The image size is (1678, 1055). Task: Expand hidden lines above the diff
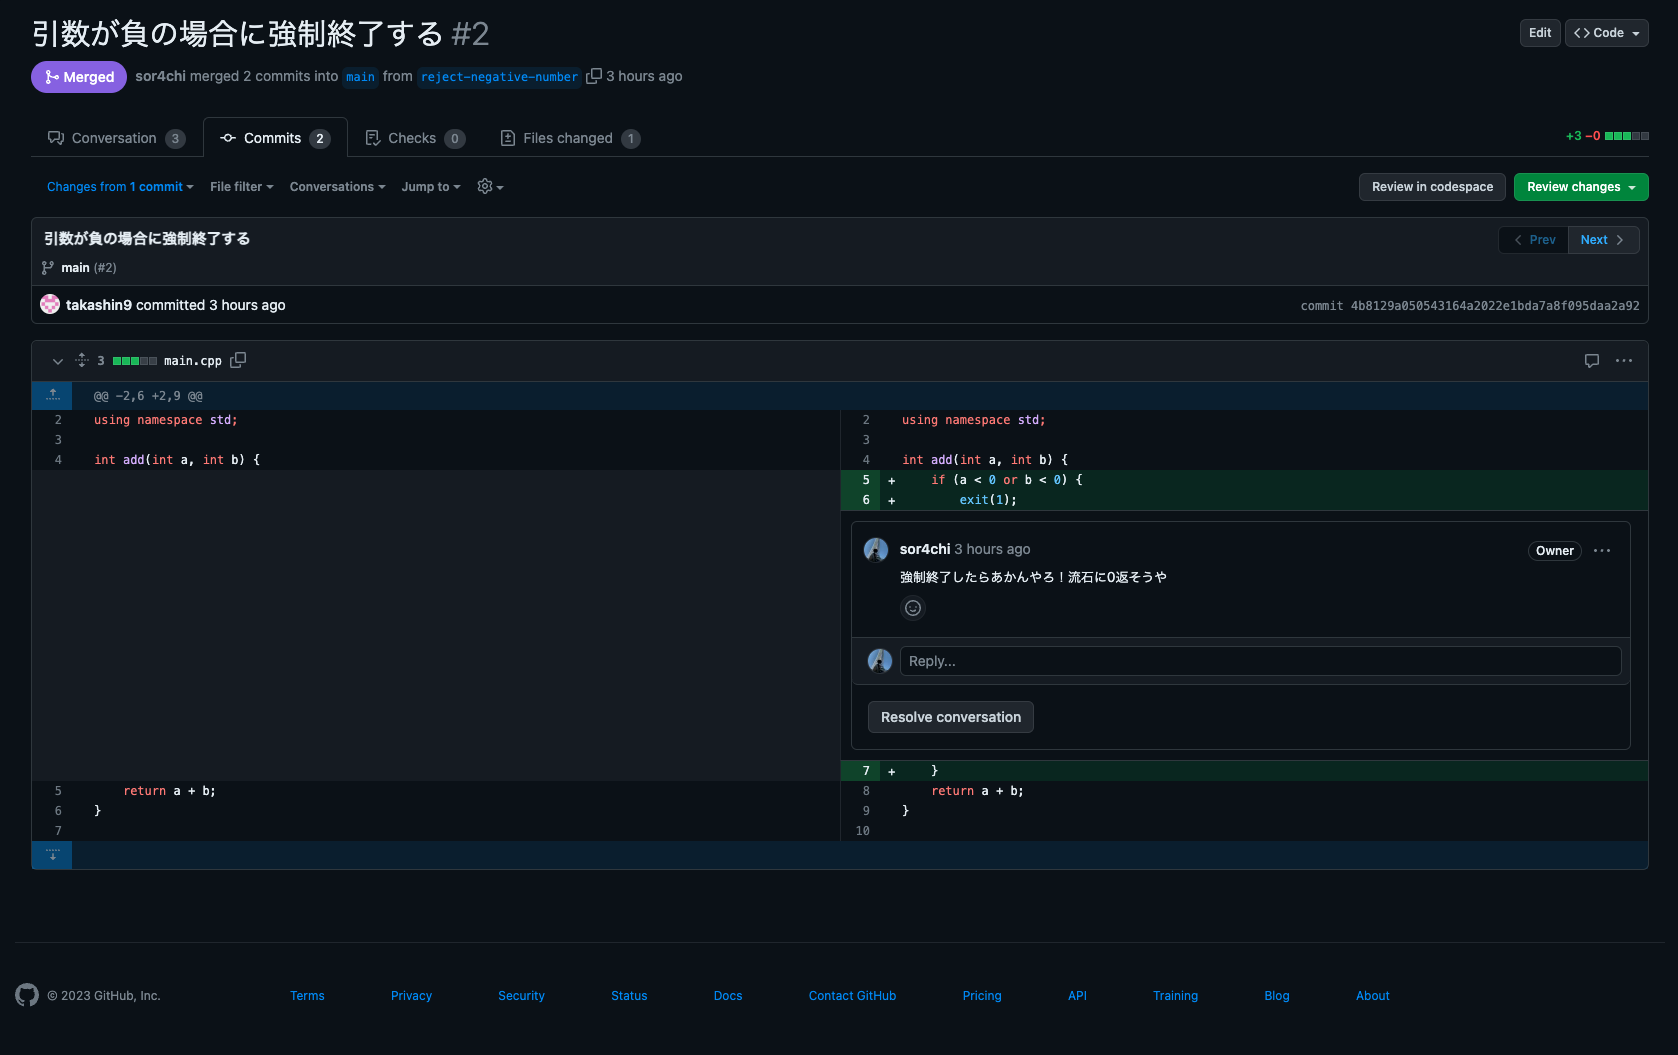[52, 396]
